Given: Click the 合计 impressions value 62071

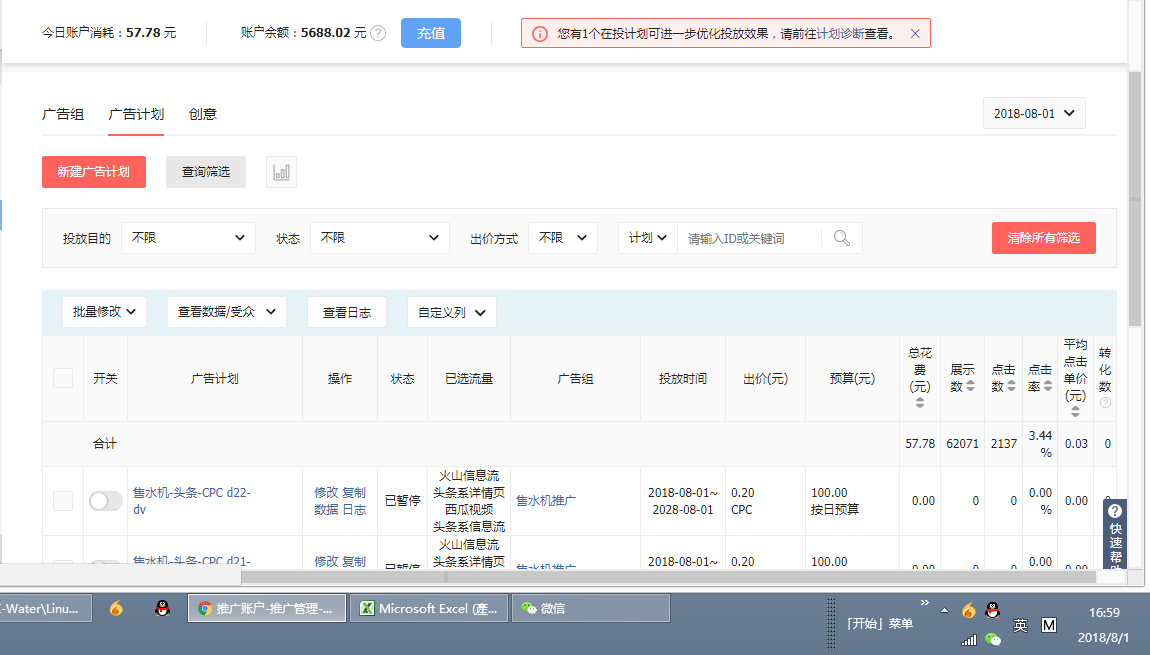Looking at the screenshot, I should [962, 444].
